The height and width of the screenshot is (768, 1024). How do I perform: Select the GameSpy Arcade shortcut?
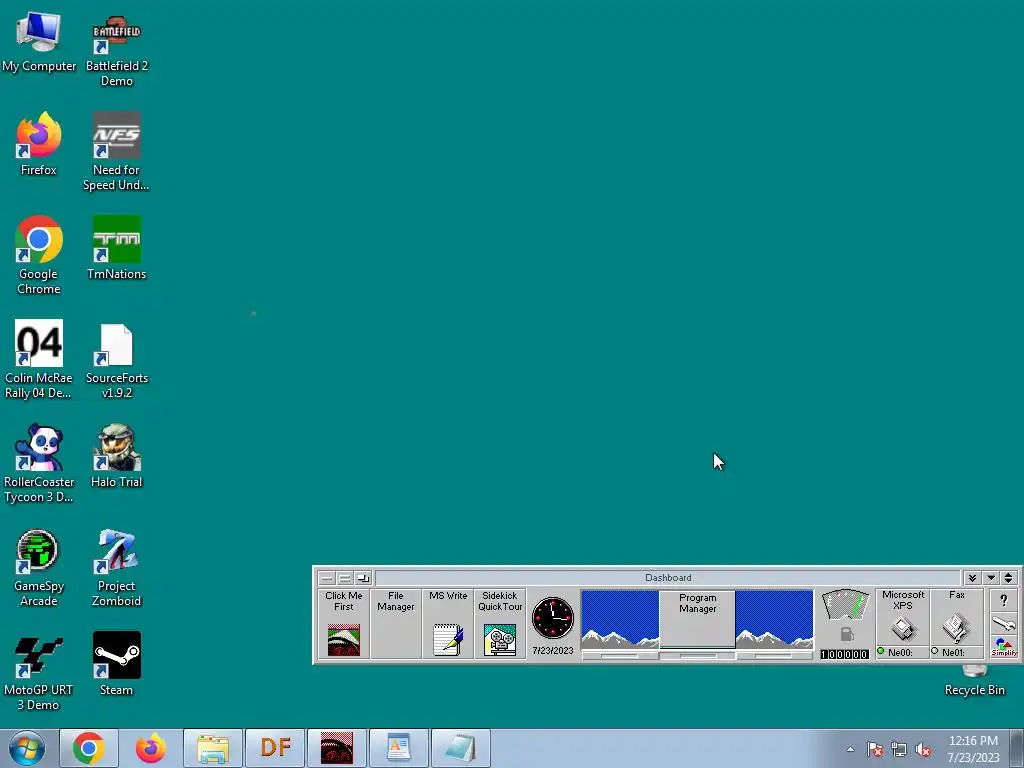[39, 568]
